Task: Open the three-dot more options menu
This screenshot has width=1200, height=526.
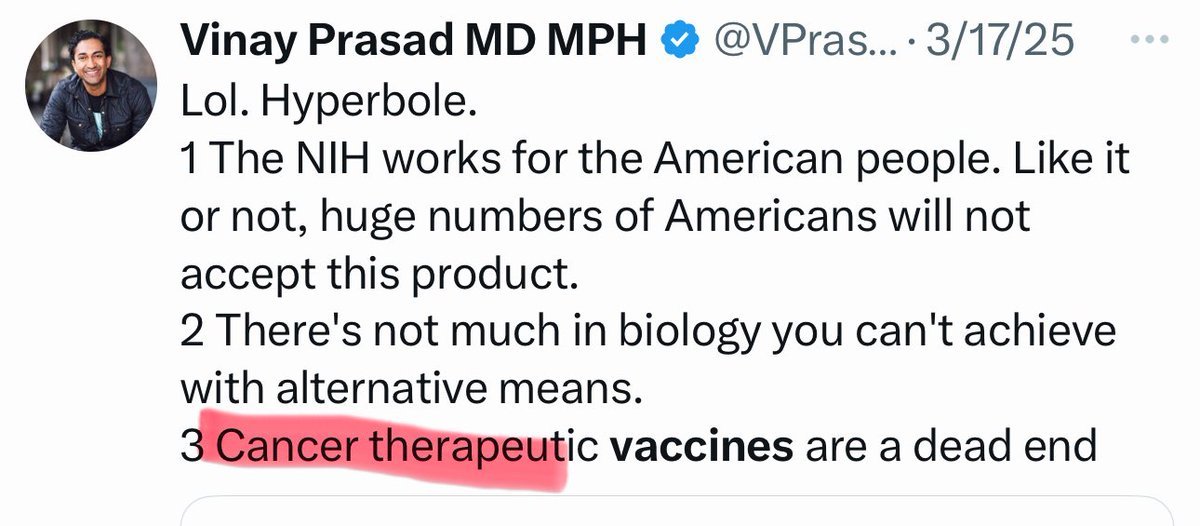Action: 1146,41
